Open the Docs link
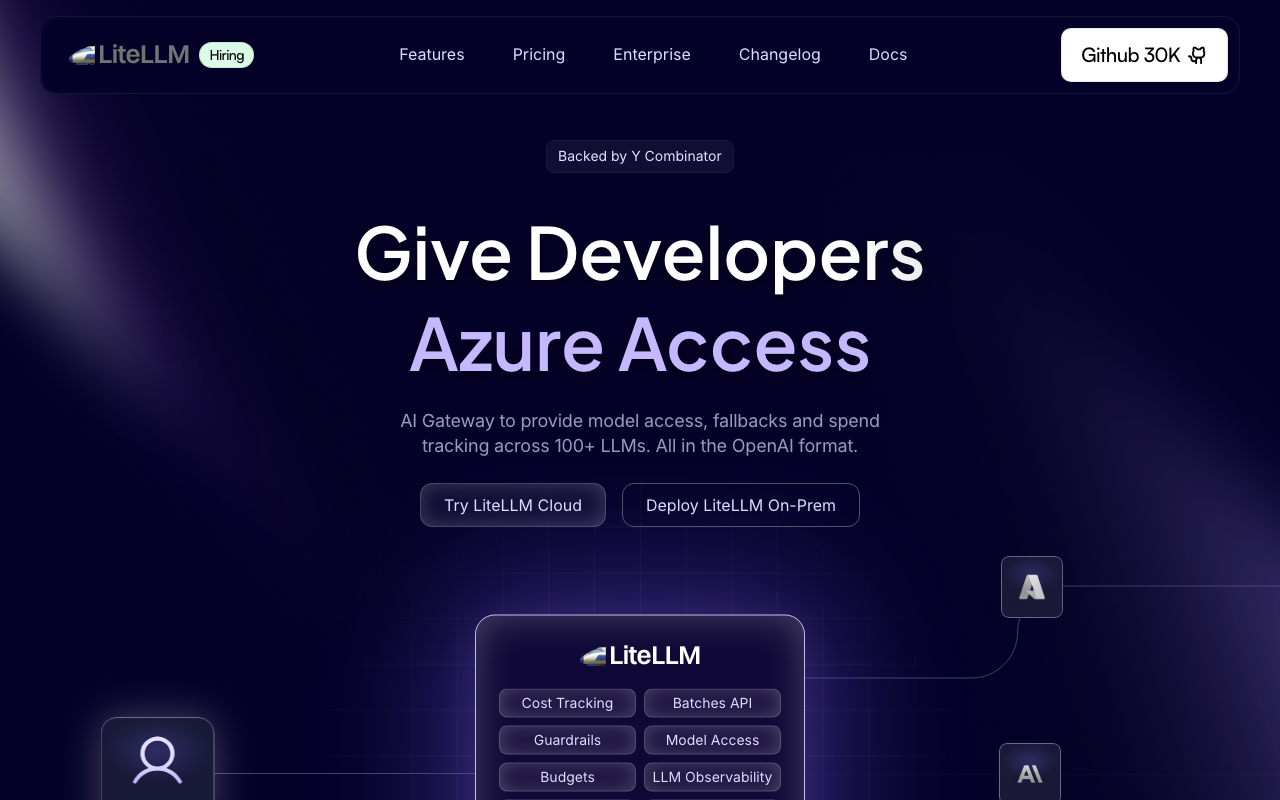Viewport: 1280px width, 800px height. (x=888, y=55)
